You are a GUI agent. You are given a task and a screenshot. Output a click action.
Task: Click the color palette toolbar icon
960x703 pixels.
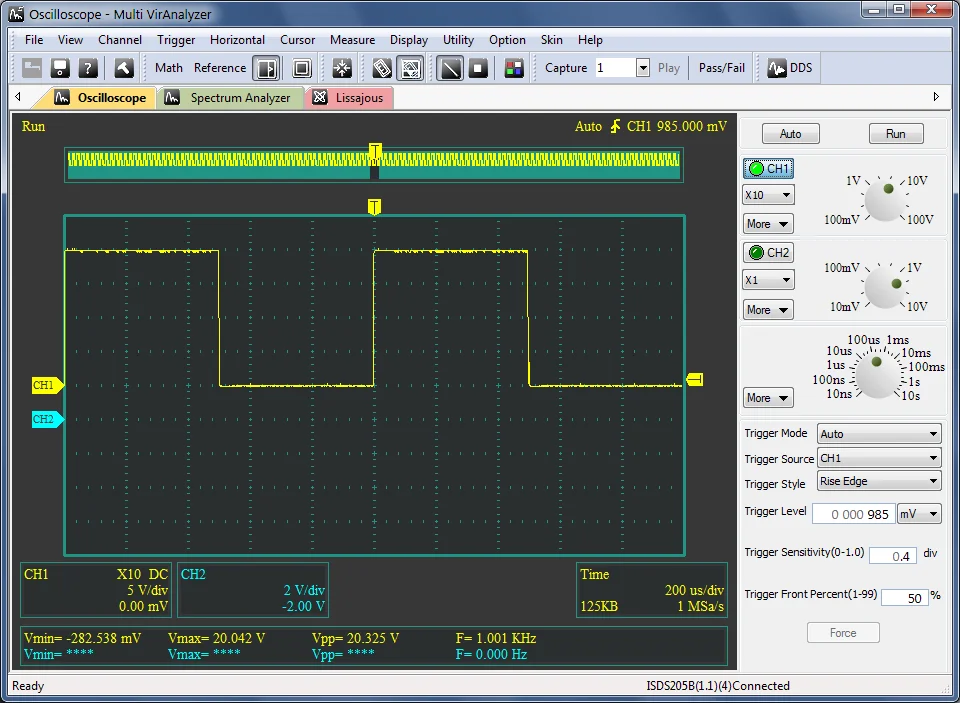click(x=513, y=68)
